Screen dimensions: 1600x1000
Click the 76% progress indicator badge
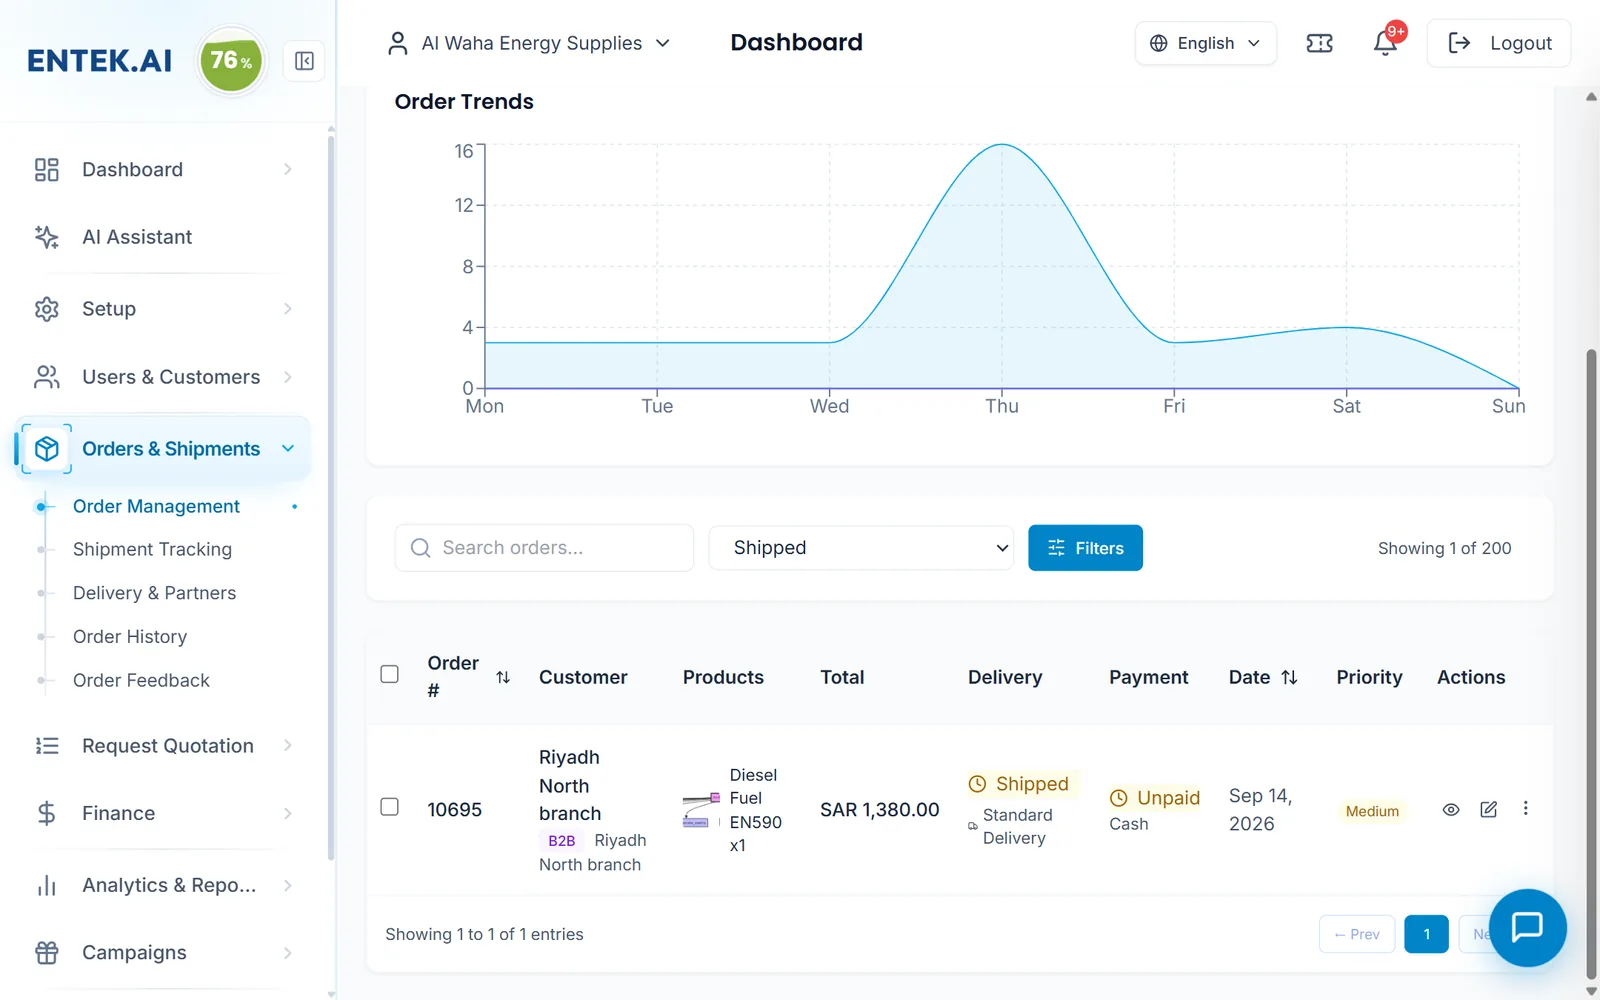tap(232, 61)
